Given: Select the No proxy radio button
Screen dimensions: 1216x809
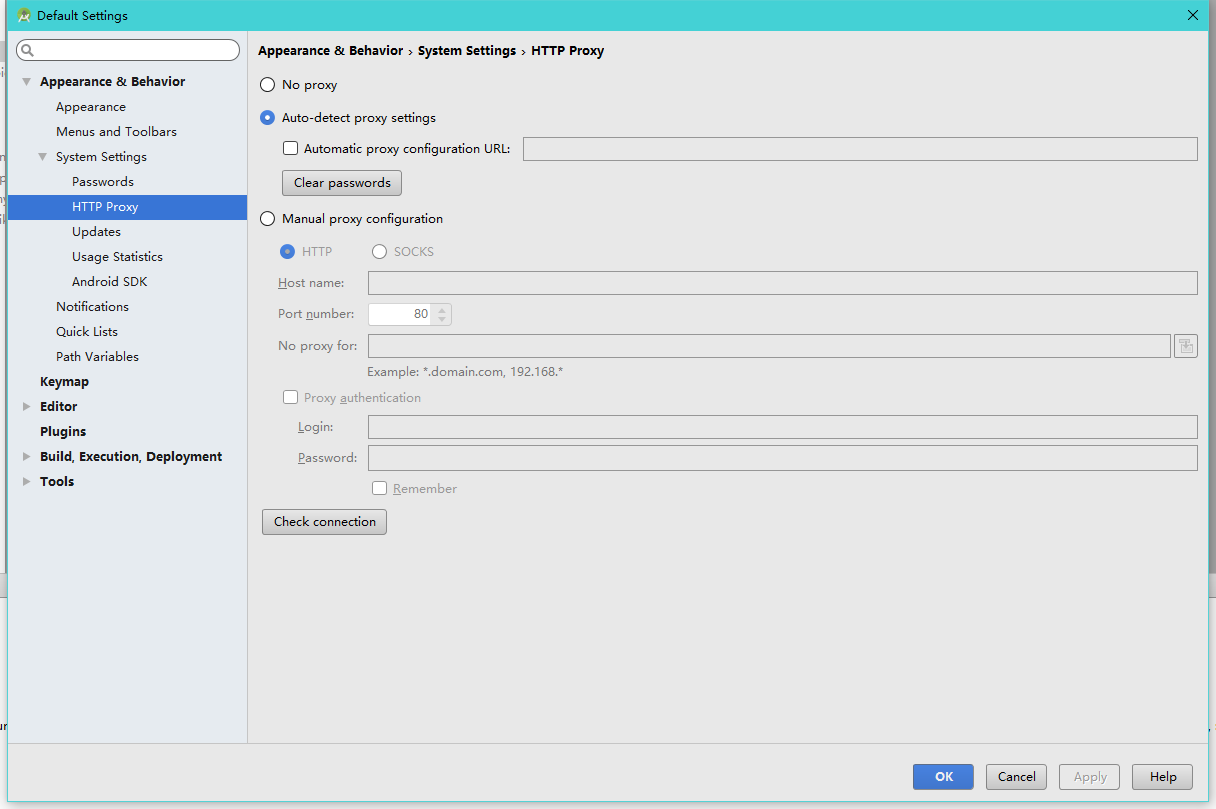Looking at the screenshot, I should click(268, 85).
